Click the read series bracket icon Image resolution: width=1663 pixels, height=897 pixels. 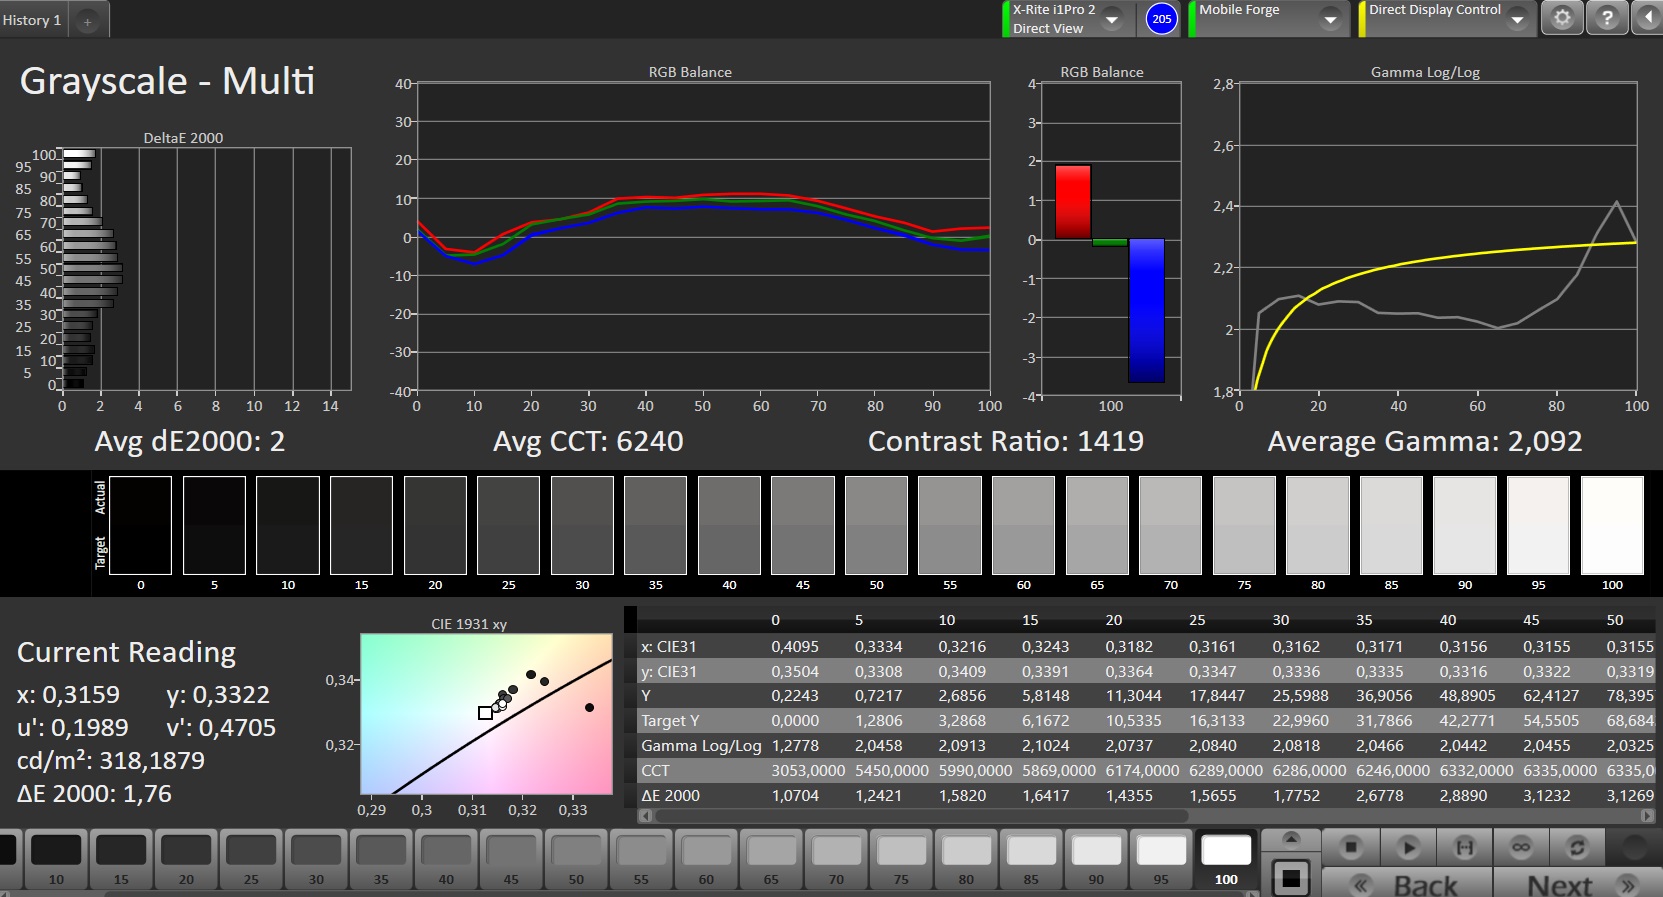(x=1464, y=847)
